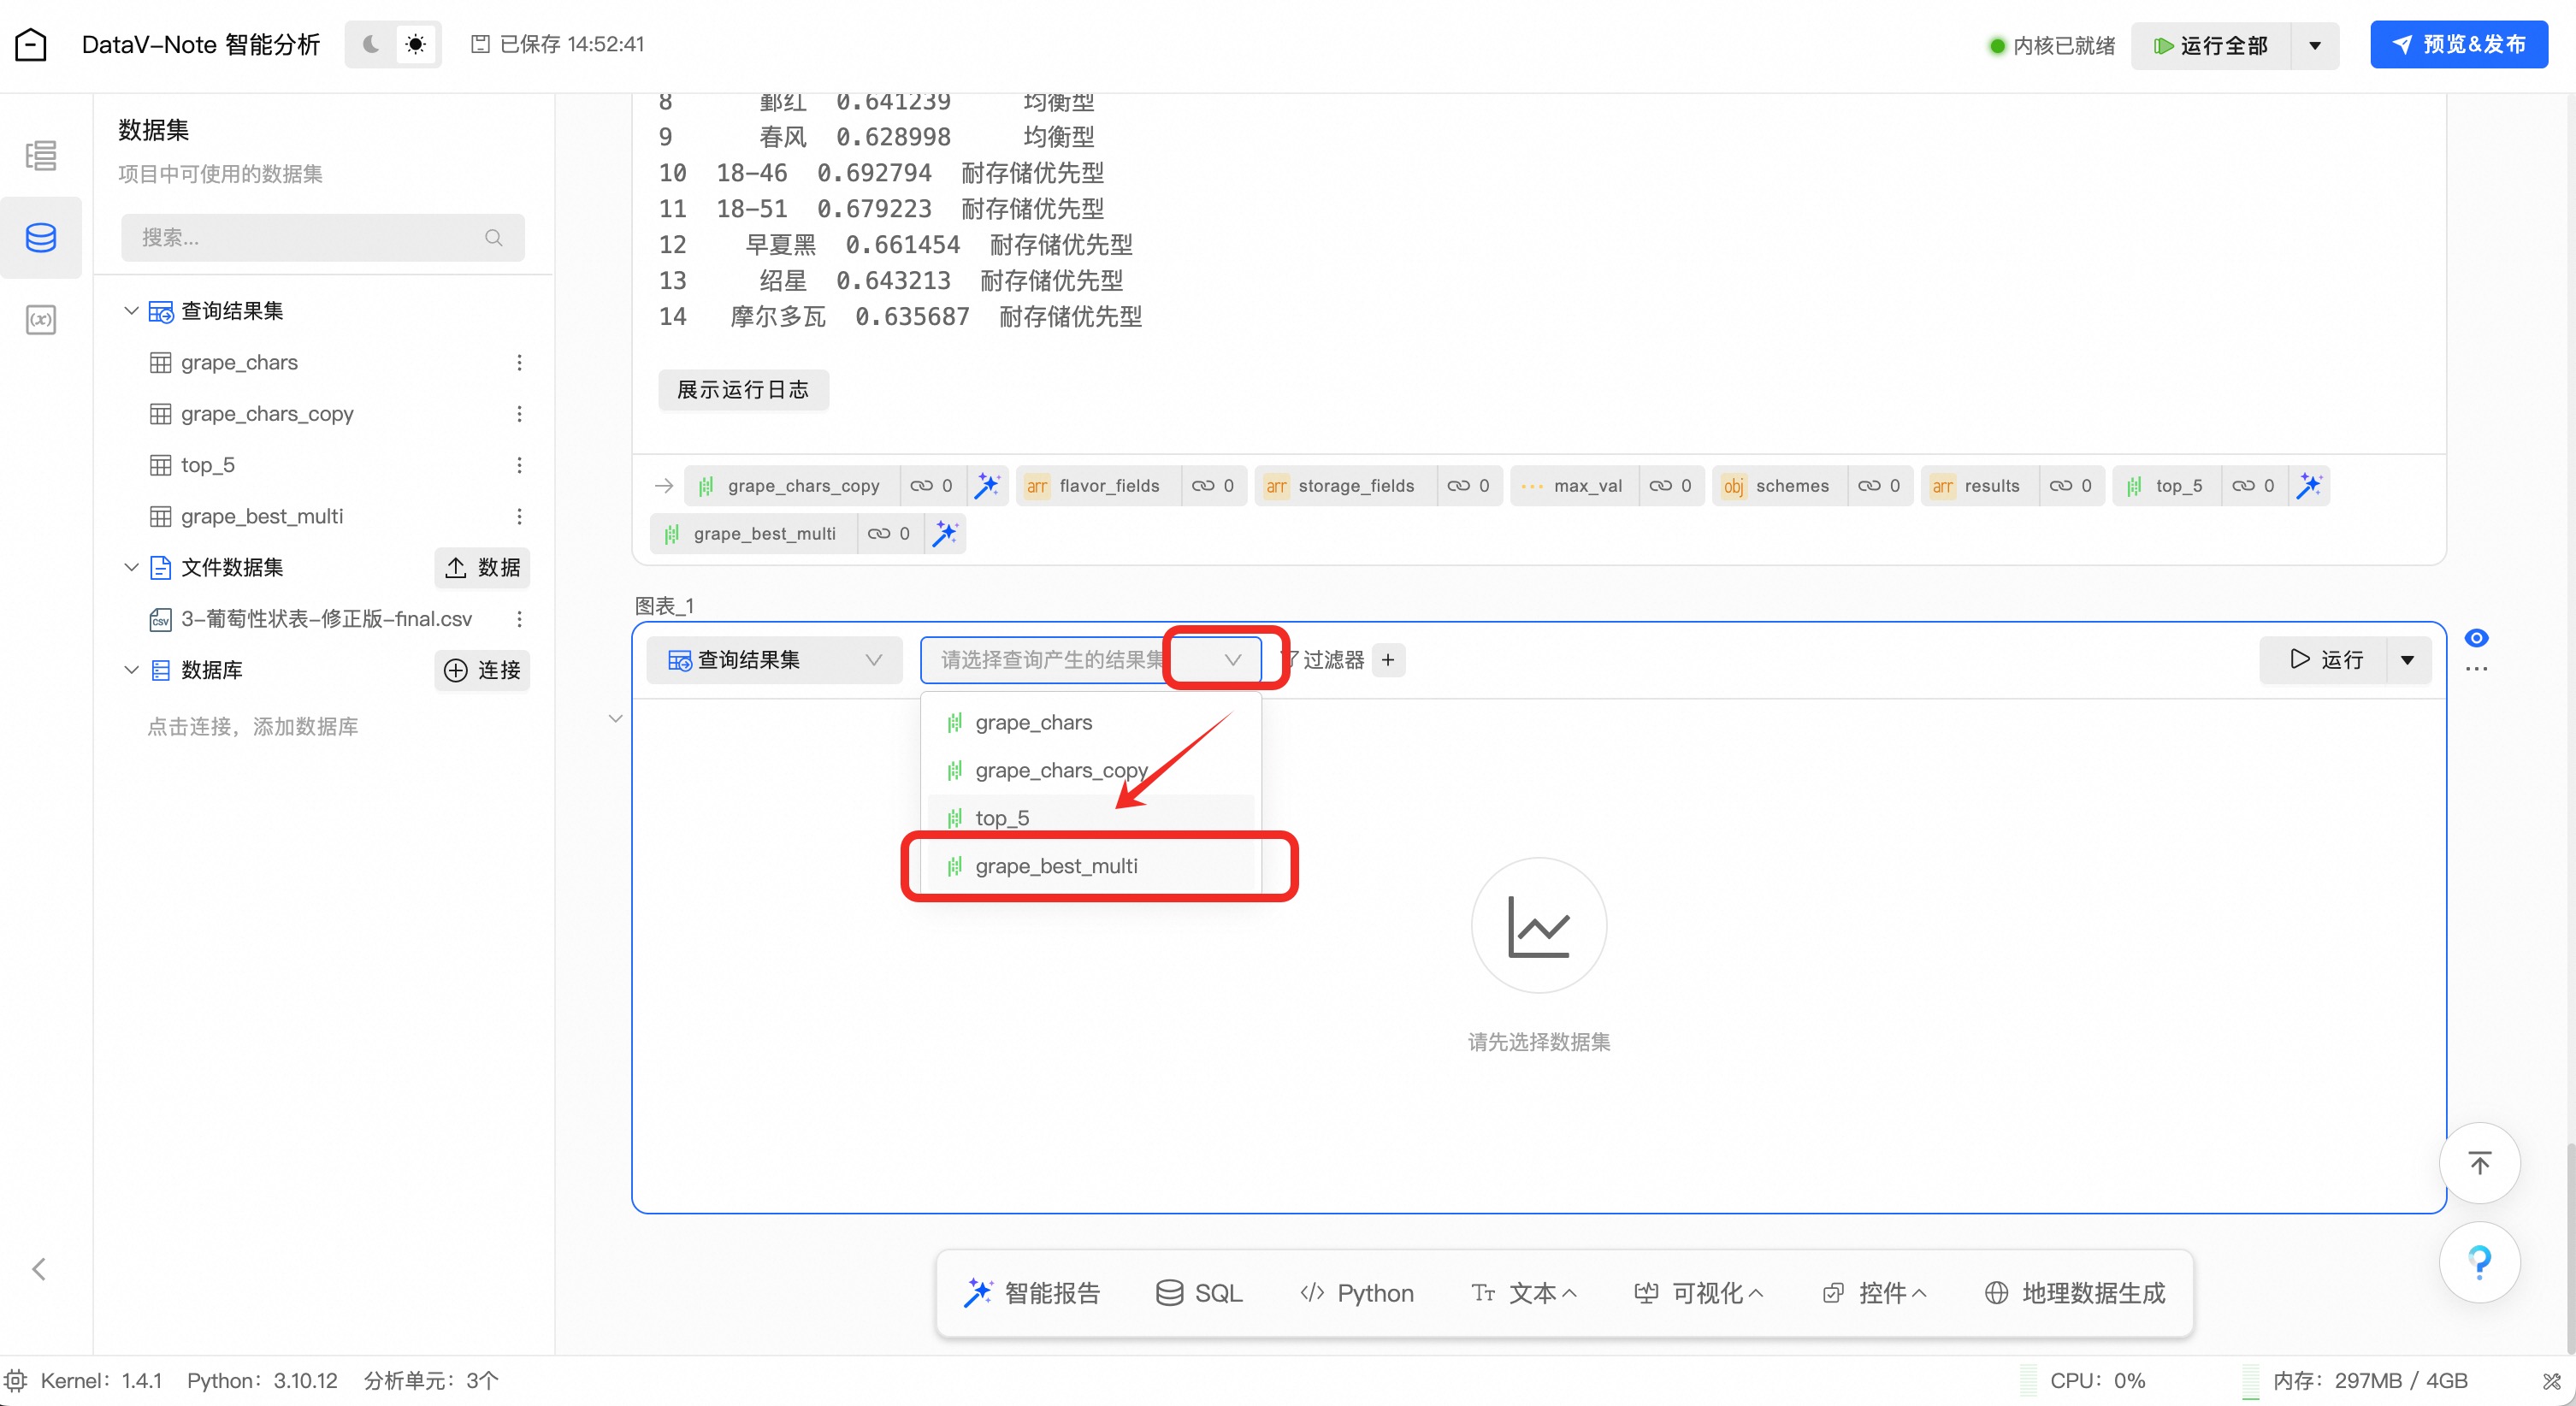Choose top_5 in the dropdown list
This screenshot has width=2576, height=1406.
(1002, 818)
